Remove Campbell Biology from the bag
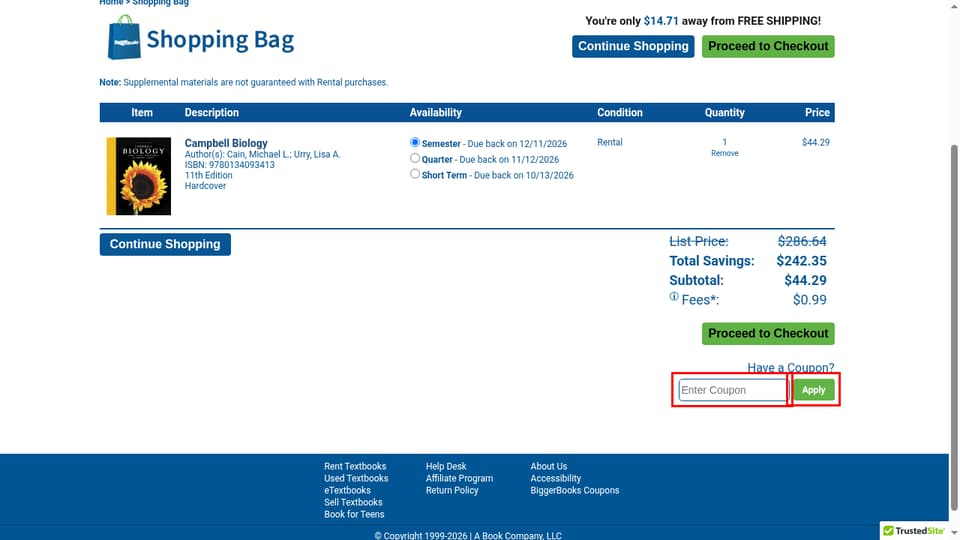The height and width of the screenshot is (540, 960). click(724, 153)
